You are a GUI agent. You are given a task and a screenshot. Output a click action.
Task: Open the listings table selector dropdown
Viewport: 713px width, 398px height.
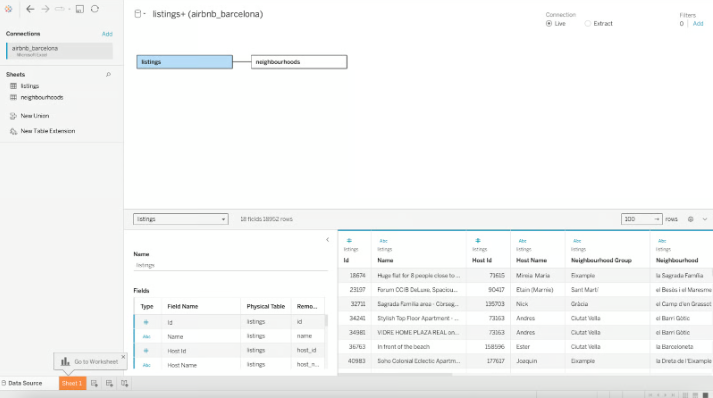pos(181,219)
